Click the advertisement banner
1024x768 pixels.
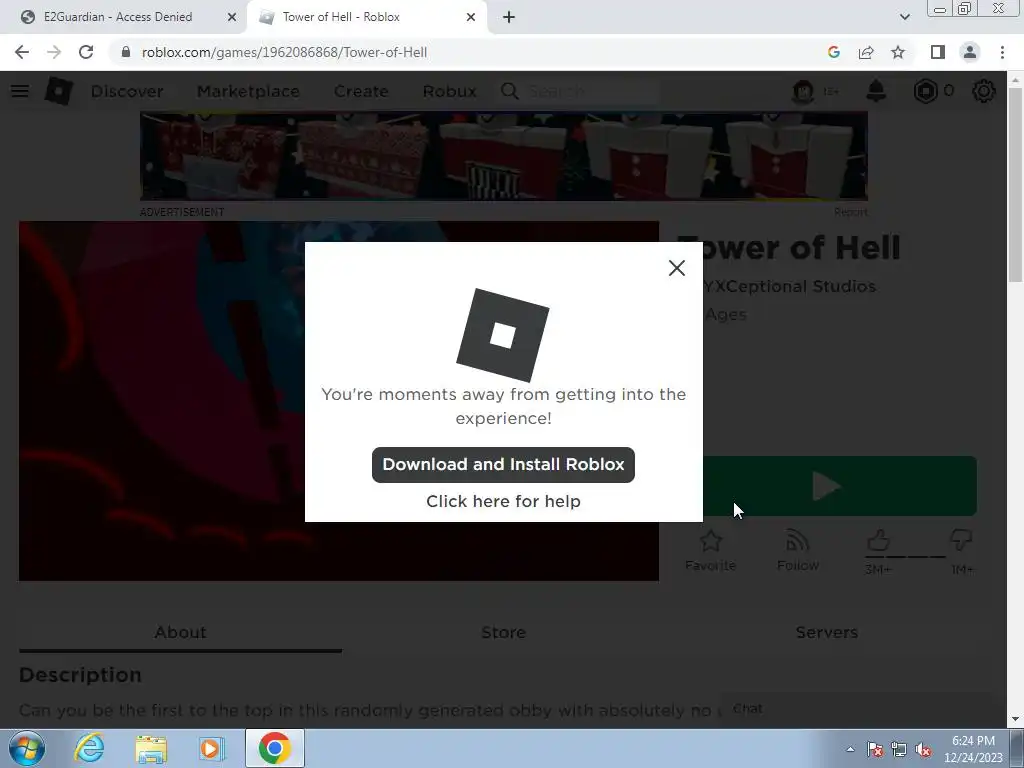tap(504, 156)
